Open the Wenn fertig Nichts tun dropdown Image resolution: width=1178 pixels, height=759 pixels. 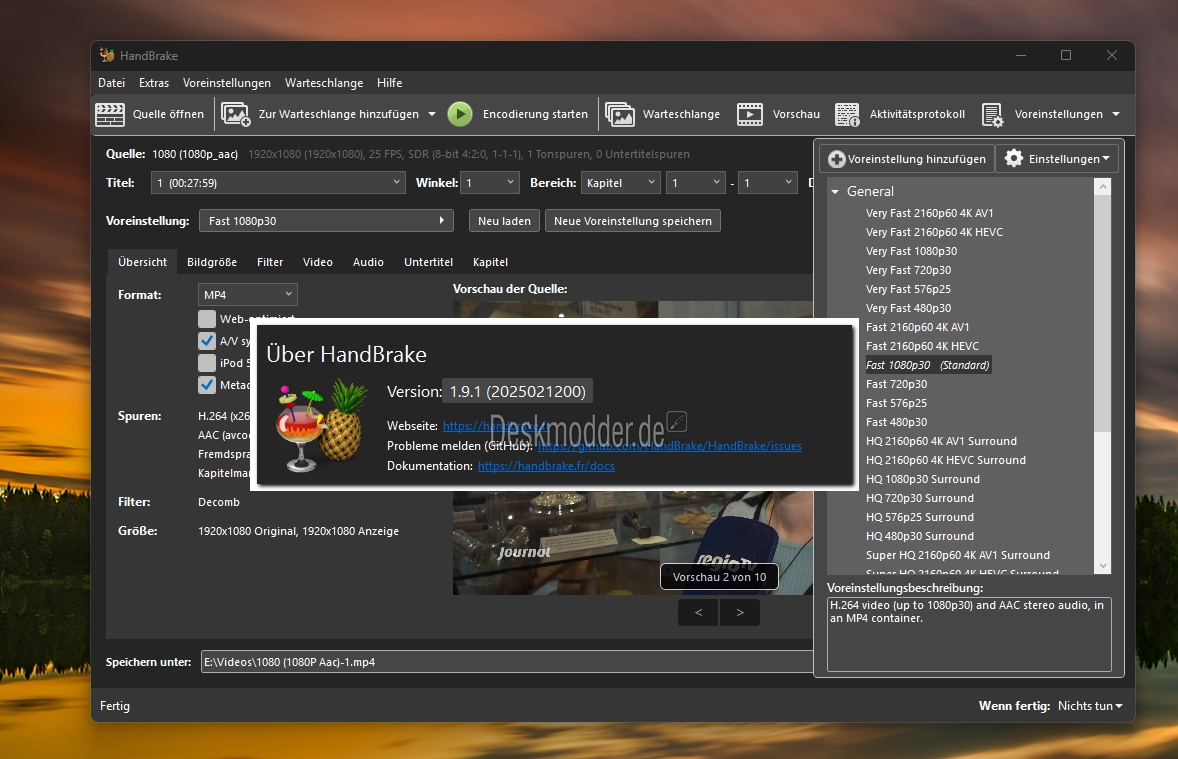click(1090, 706)
